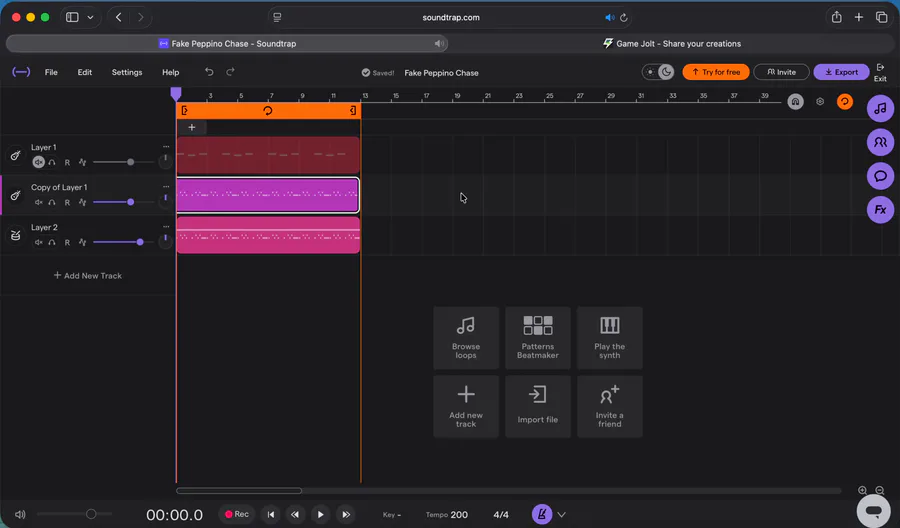Adjust master volume slider at bottom
This screenshot has width=900, height=528.
click(91, 514)
